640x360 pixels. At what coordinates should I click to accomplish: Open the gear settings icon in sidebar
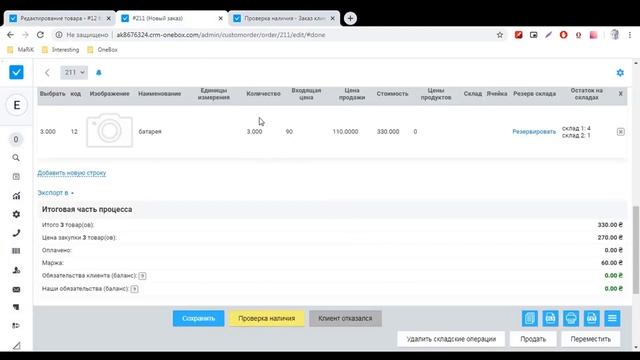[x=16, y=214]
